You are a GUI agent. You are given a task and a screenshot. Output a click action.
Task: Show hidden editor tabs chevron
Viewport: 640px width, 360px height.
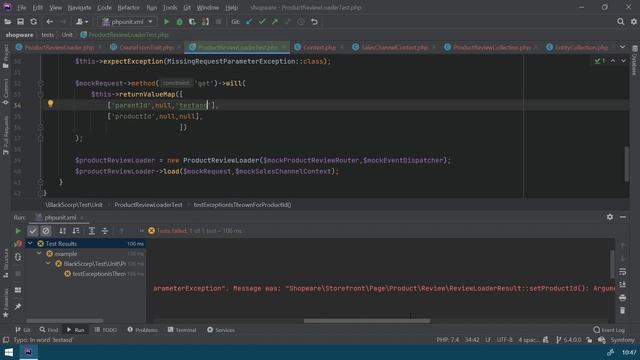click(622, 47)
